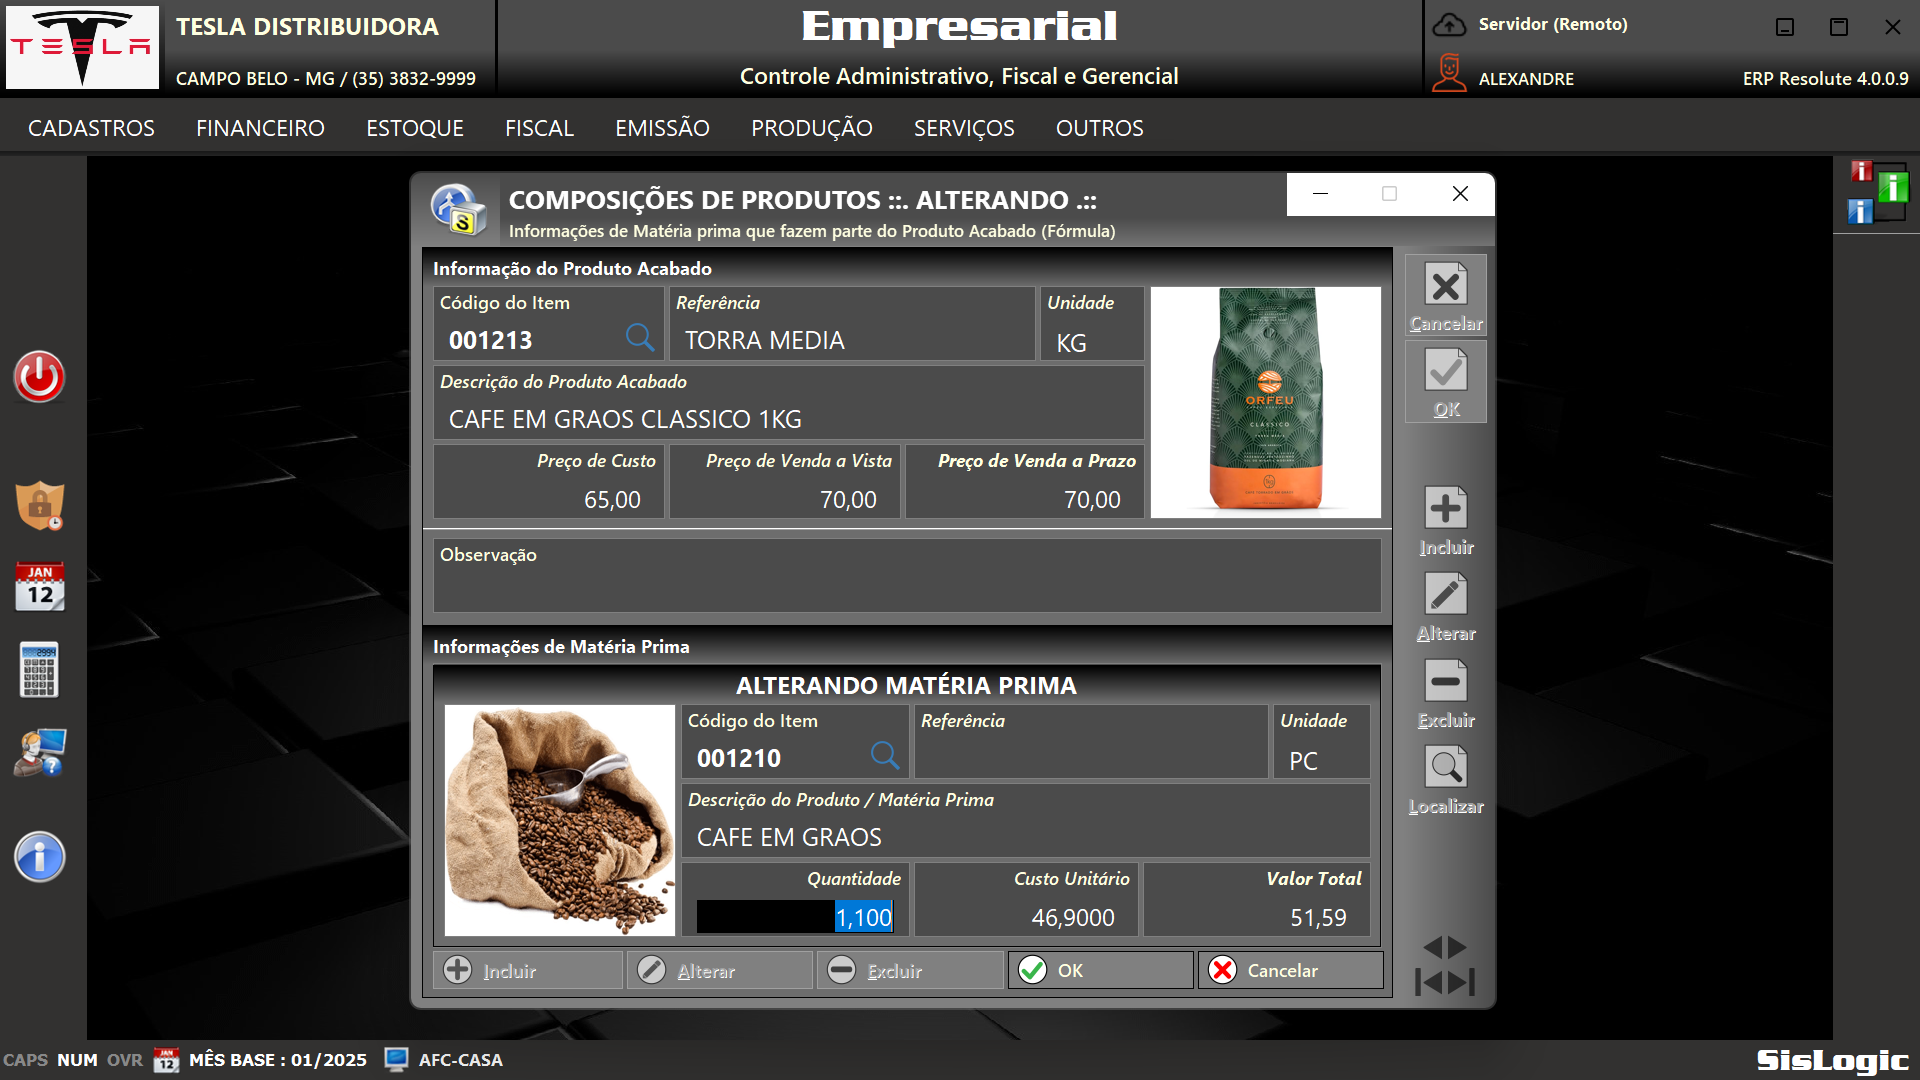
Task: Open the padlock shield icon in the sidebar
Action: (40, 506)
